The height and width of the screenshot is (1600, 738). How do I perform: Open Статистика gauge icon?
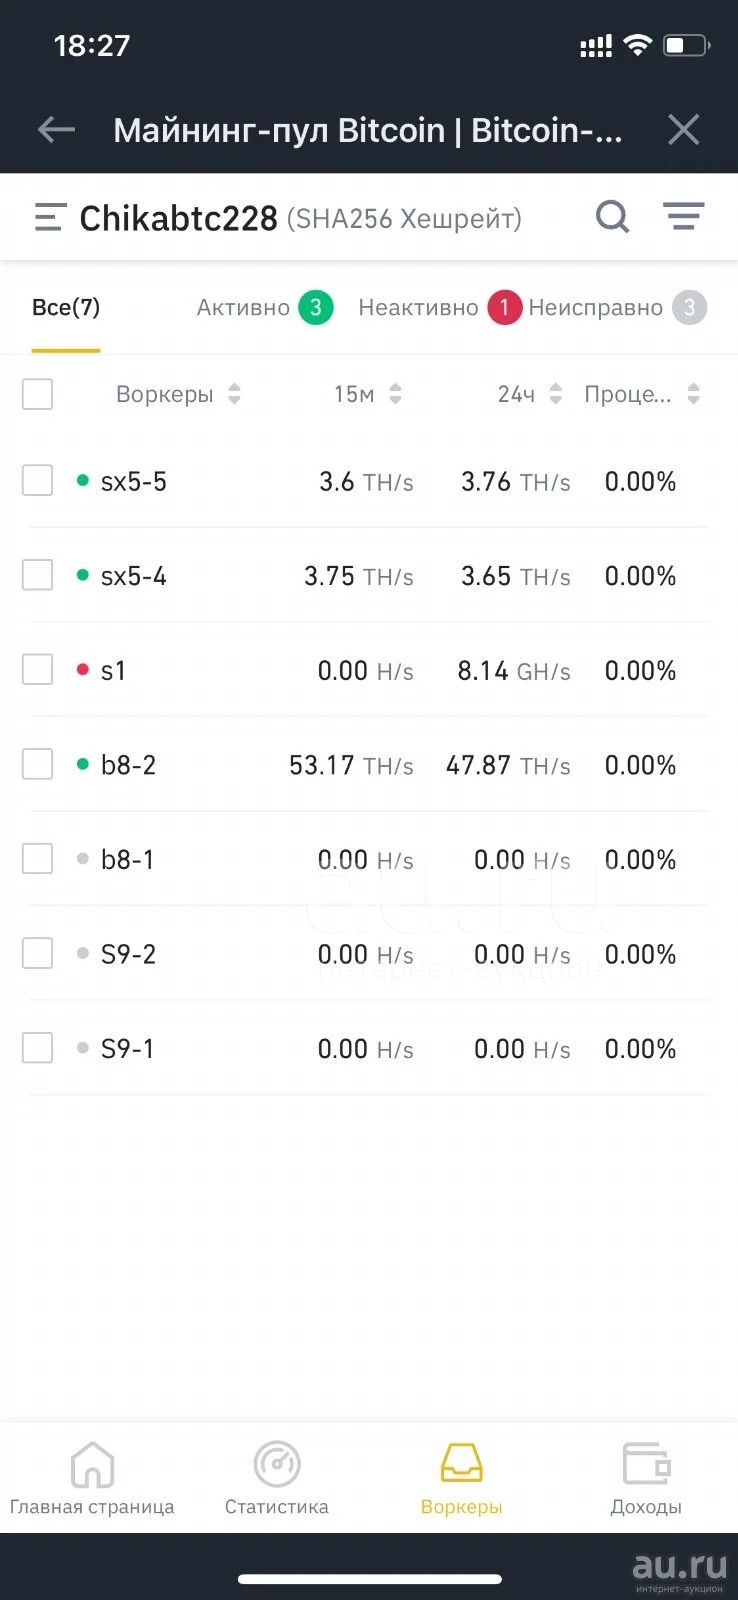(x=277, y=1465)
